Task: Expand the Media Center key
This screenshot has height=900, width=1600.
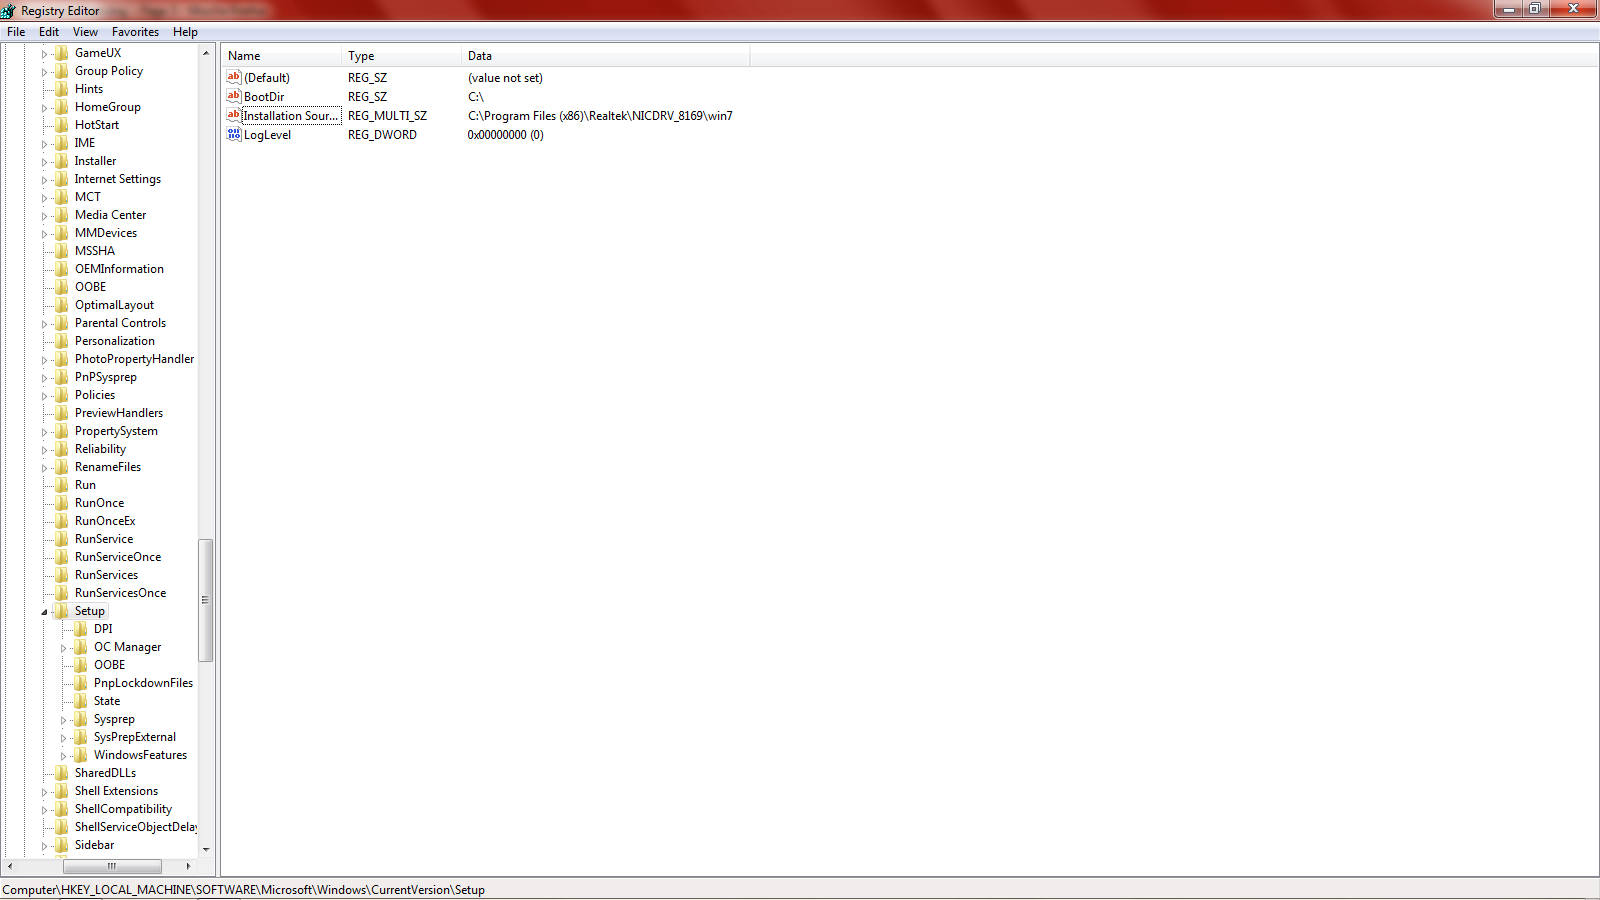Action: click(x=44, y=216)
